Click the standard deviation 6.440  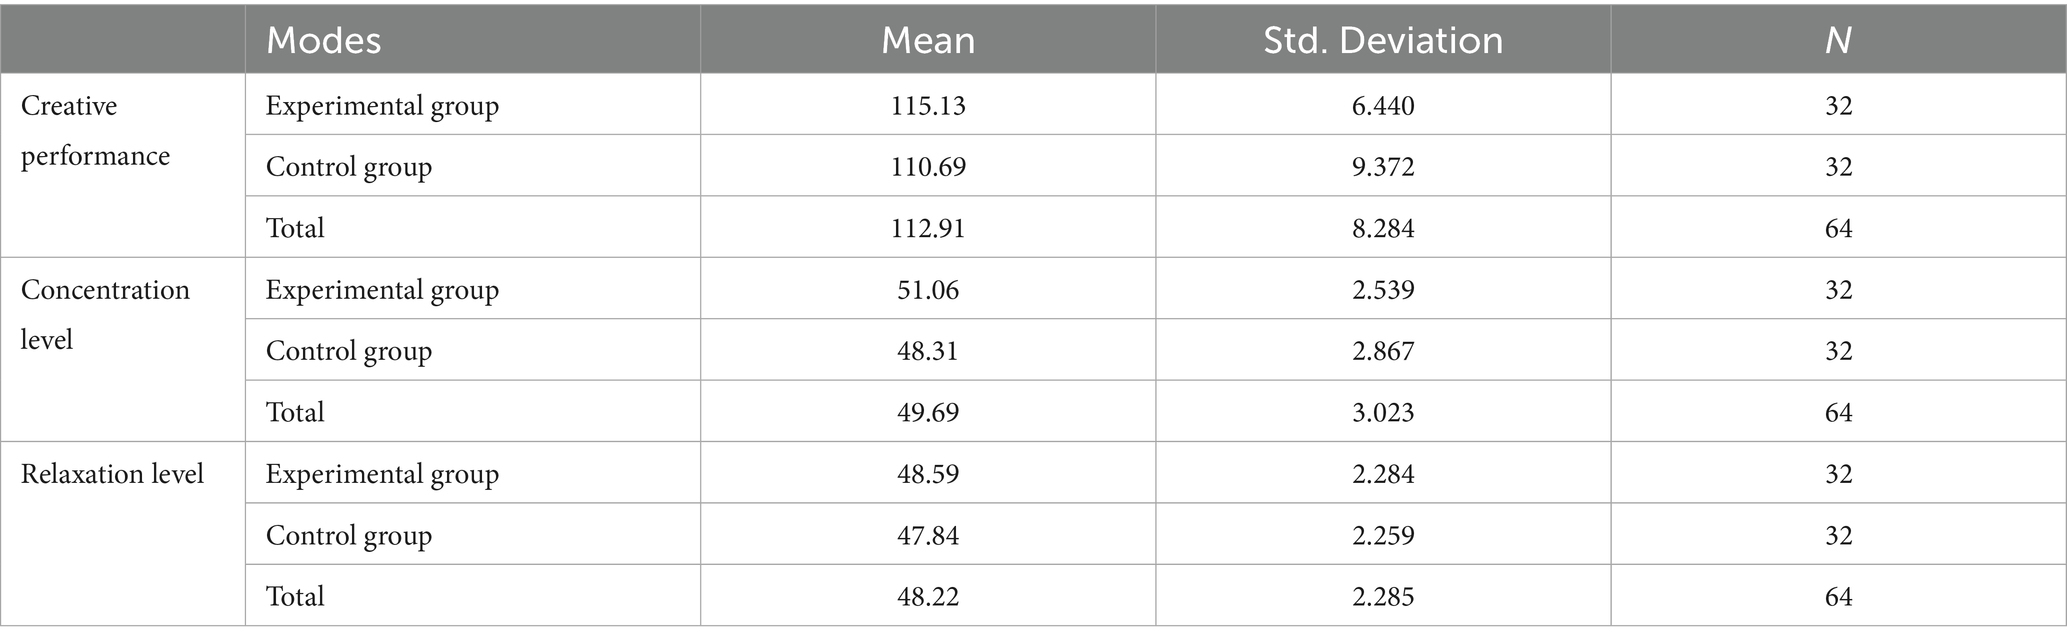point(1383,106)
